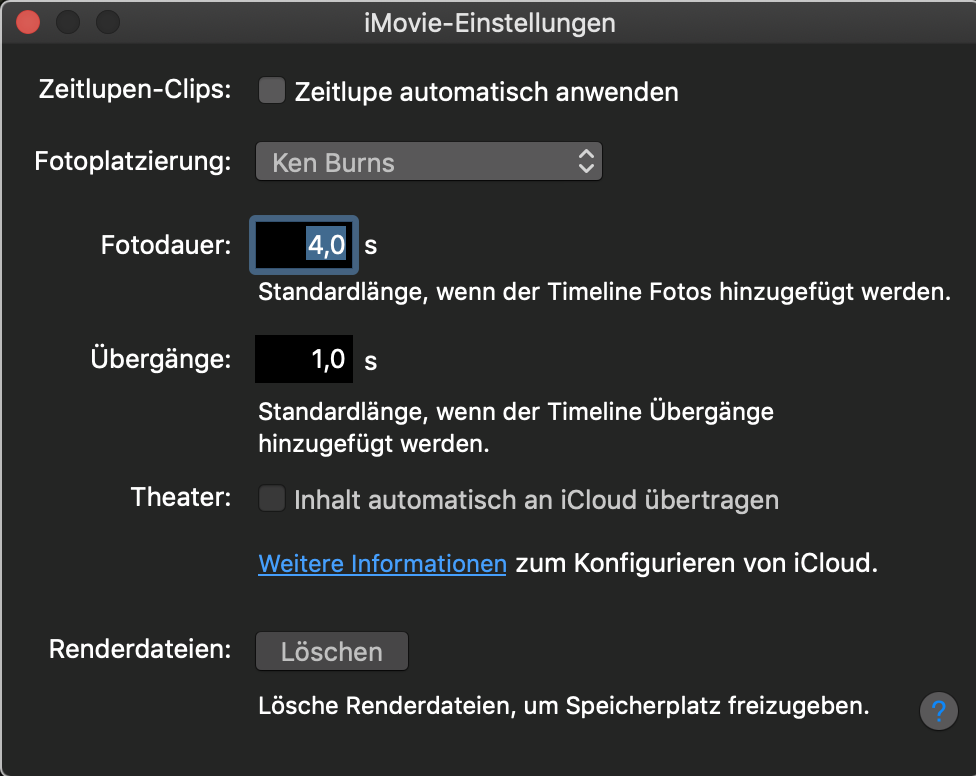Click 'Standardlänge, wenn der Timeline Fotos hinzugefügt werden.' text
Image resolution: width=976 pixels, height=776 pixels.
[604, 292]
